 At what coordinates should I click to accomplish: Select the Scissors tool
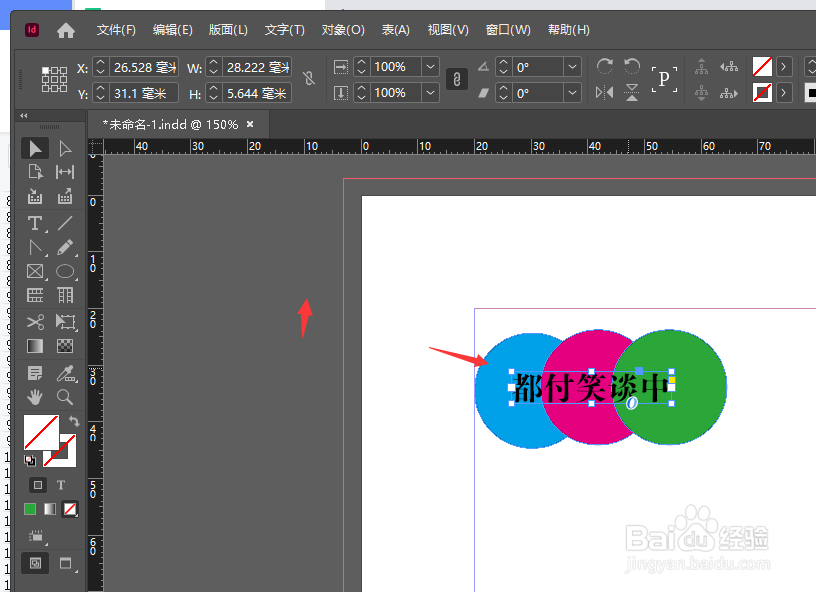34,322
